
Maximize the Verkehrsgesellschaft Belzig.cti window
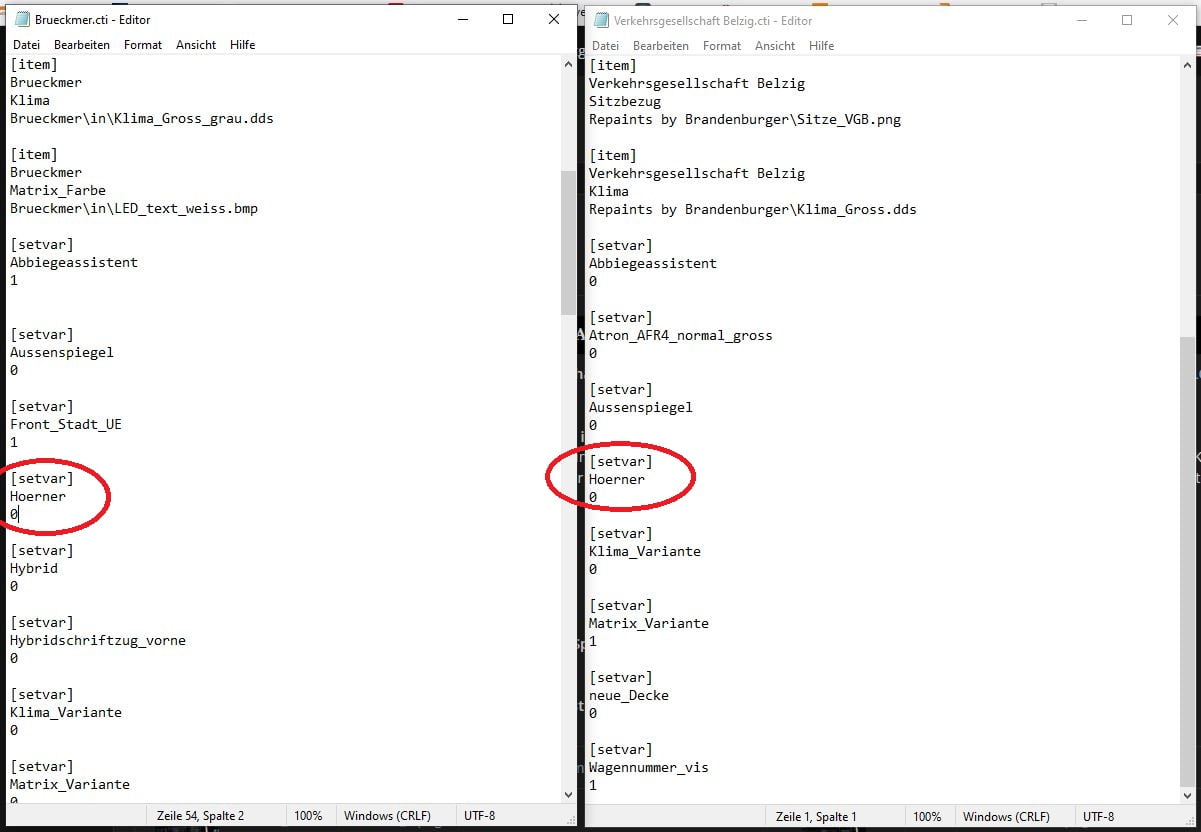coord(1127,20)
